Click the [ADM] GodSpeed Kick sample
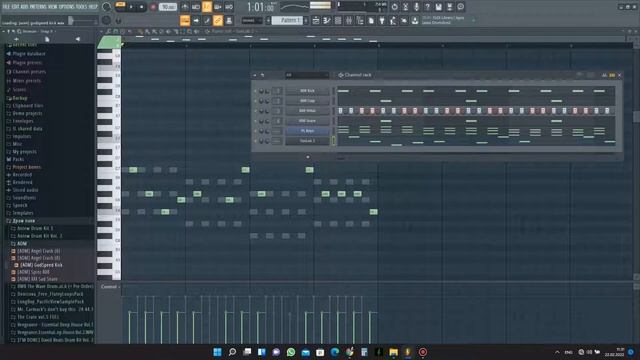The height and width of the screenshot is (360, 640). pyautogui.click(x=41, y=265)
